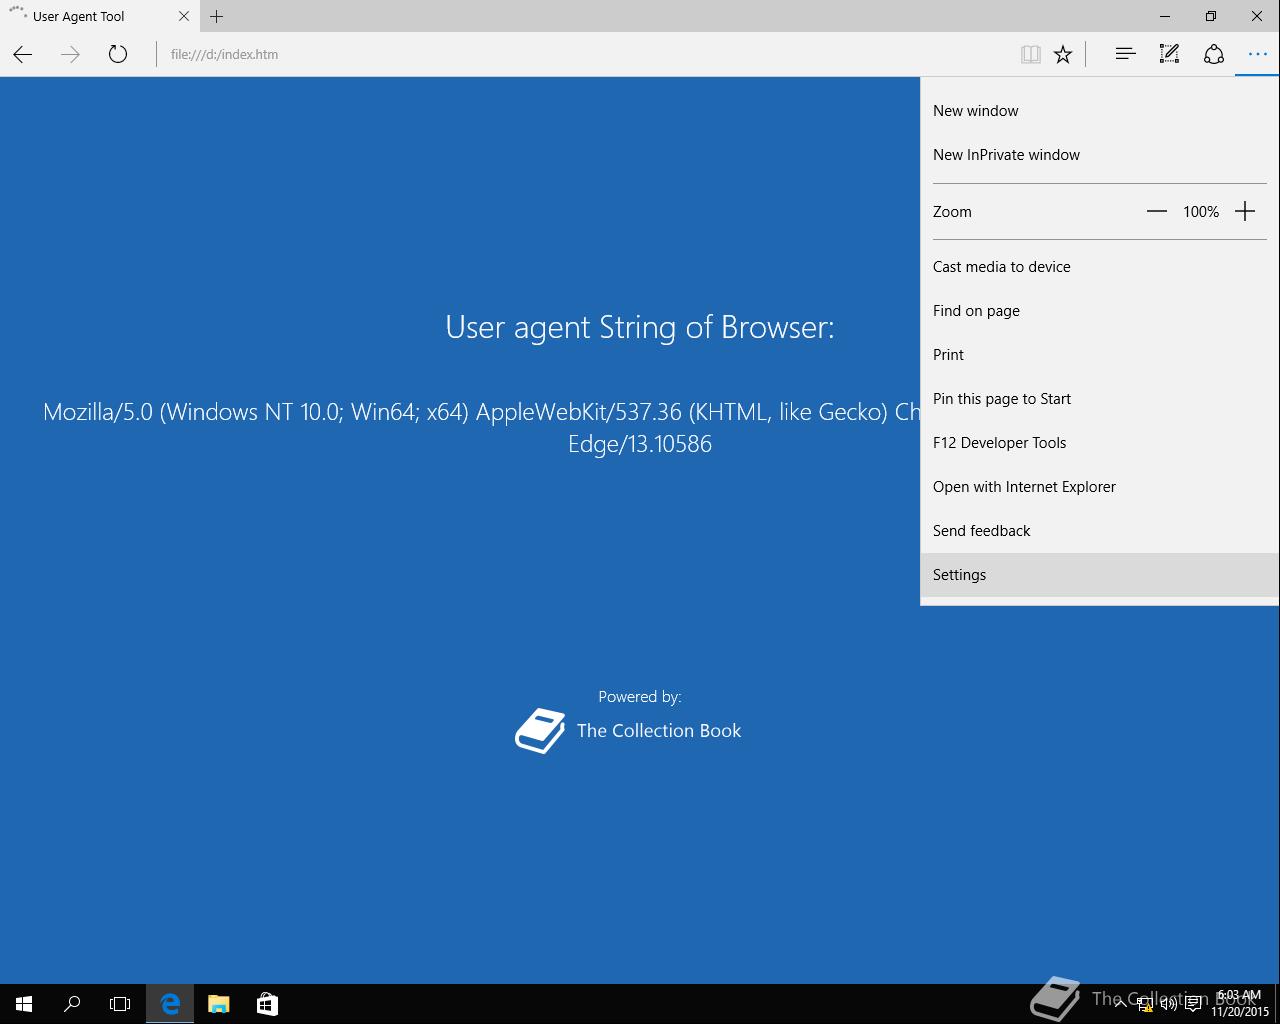The image size is (1280, 1024).
Task: Select the User Agent Tool tab
Action: (98, 16)
